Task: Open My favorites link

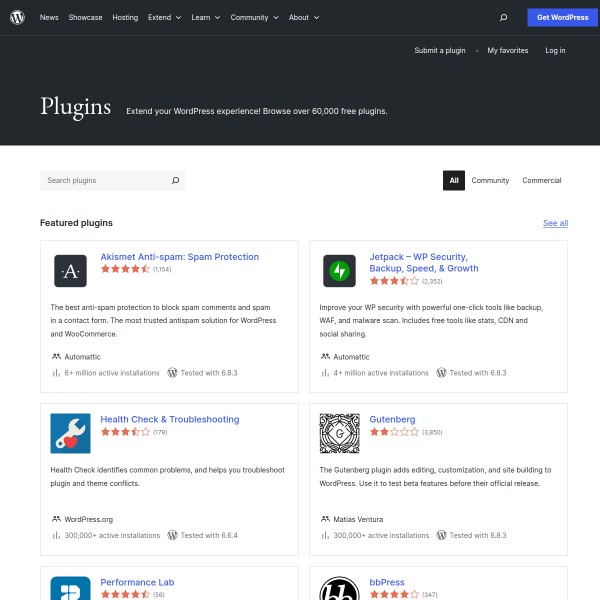Action: 507,51
